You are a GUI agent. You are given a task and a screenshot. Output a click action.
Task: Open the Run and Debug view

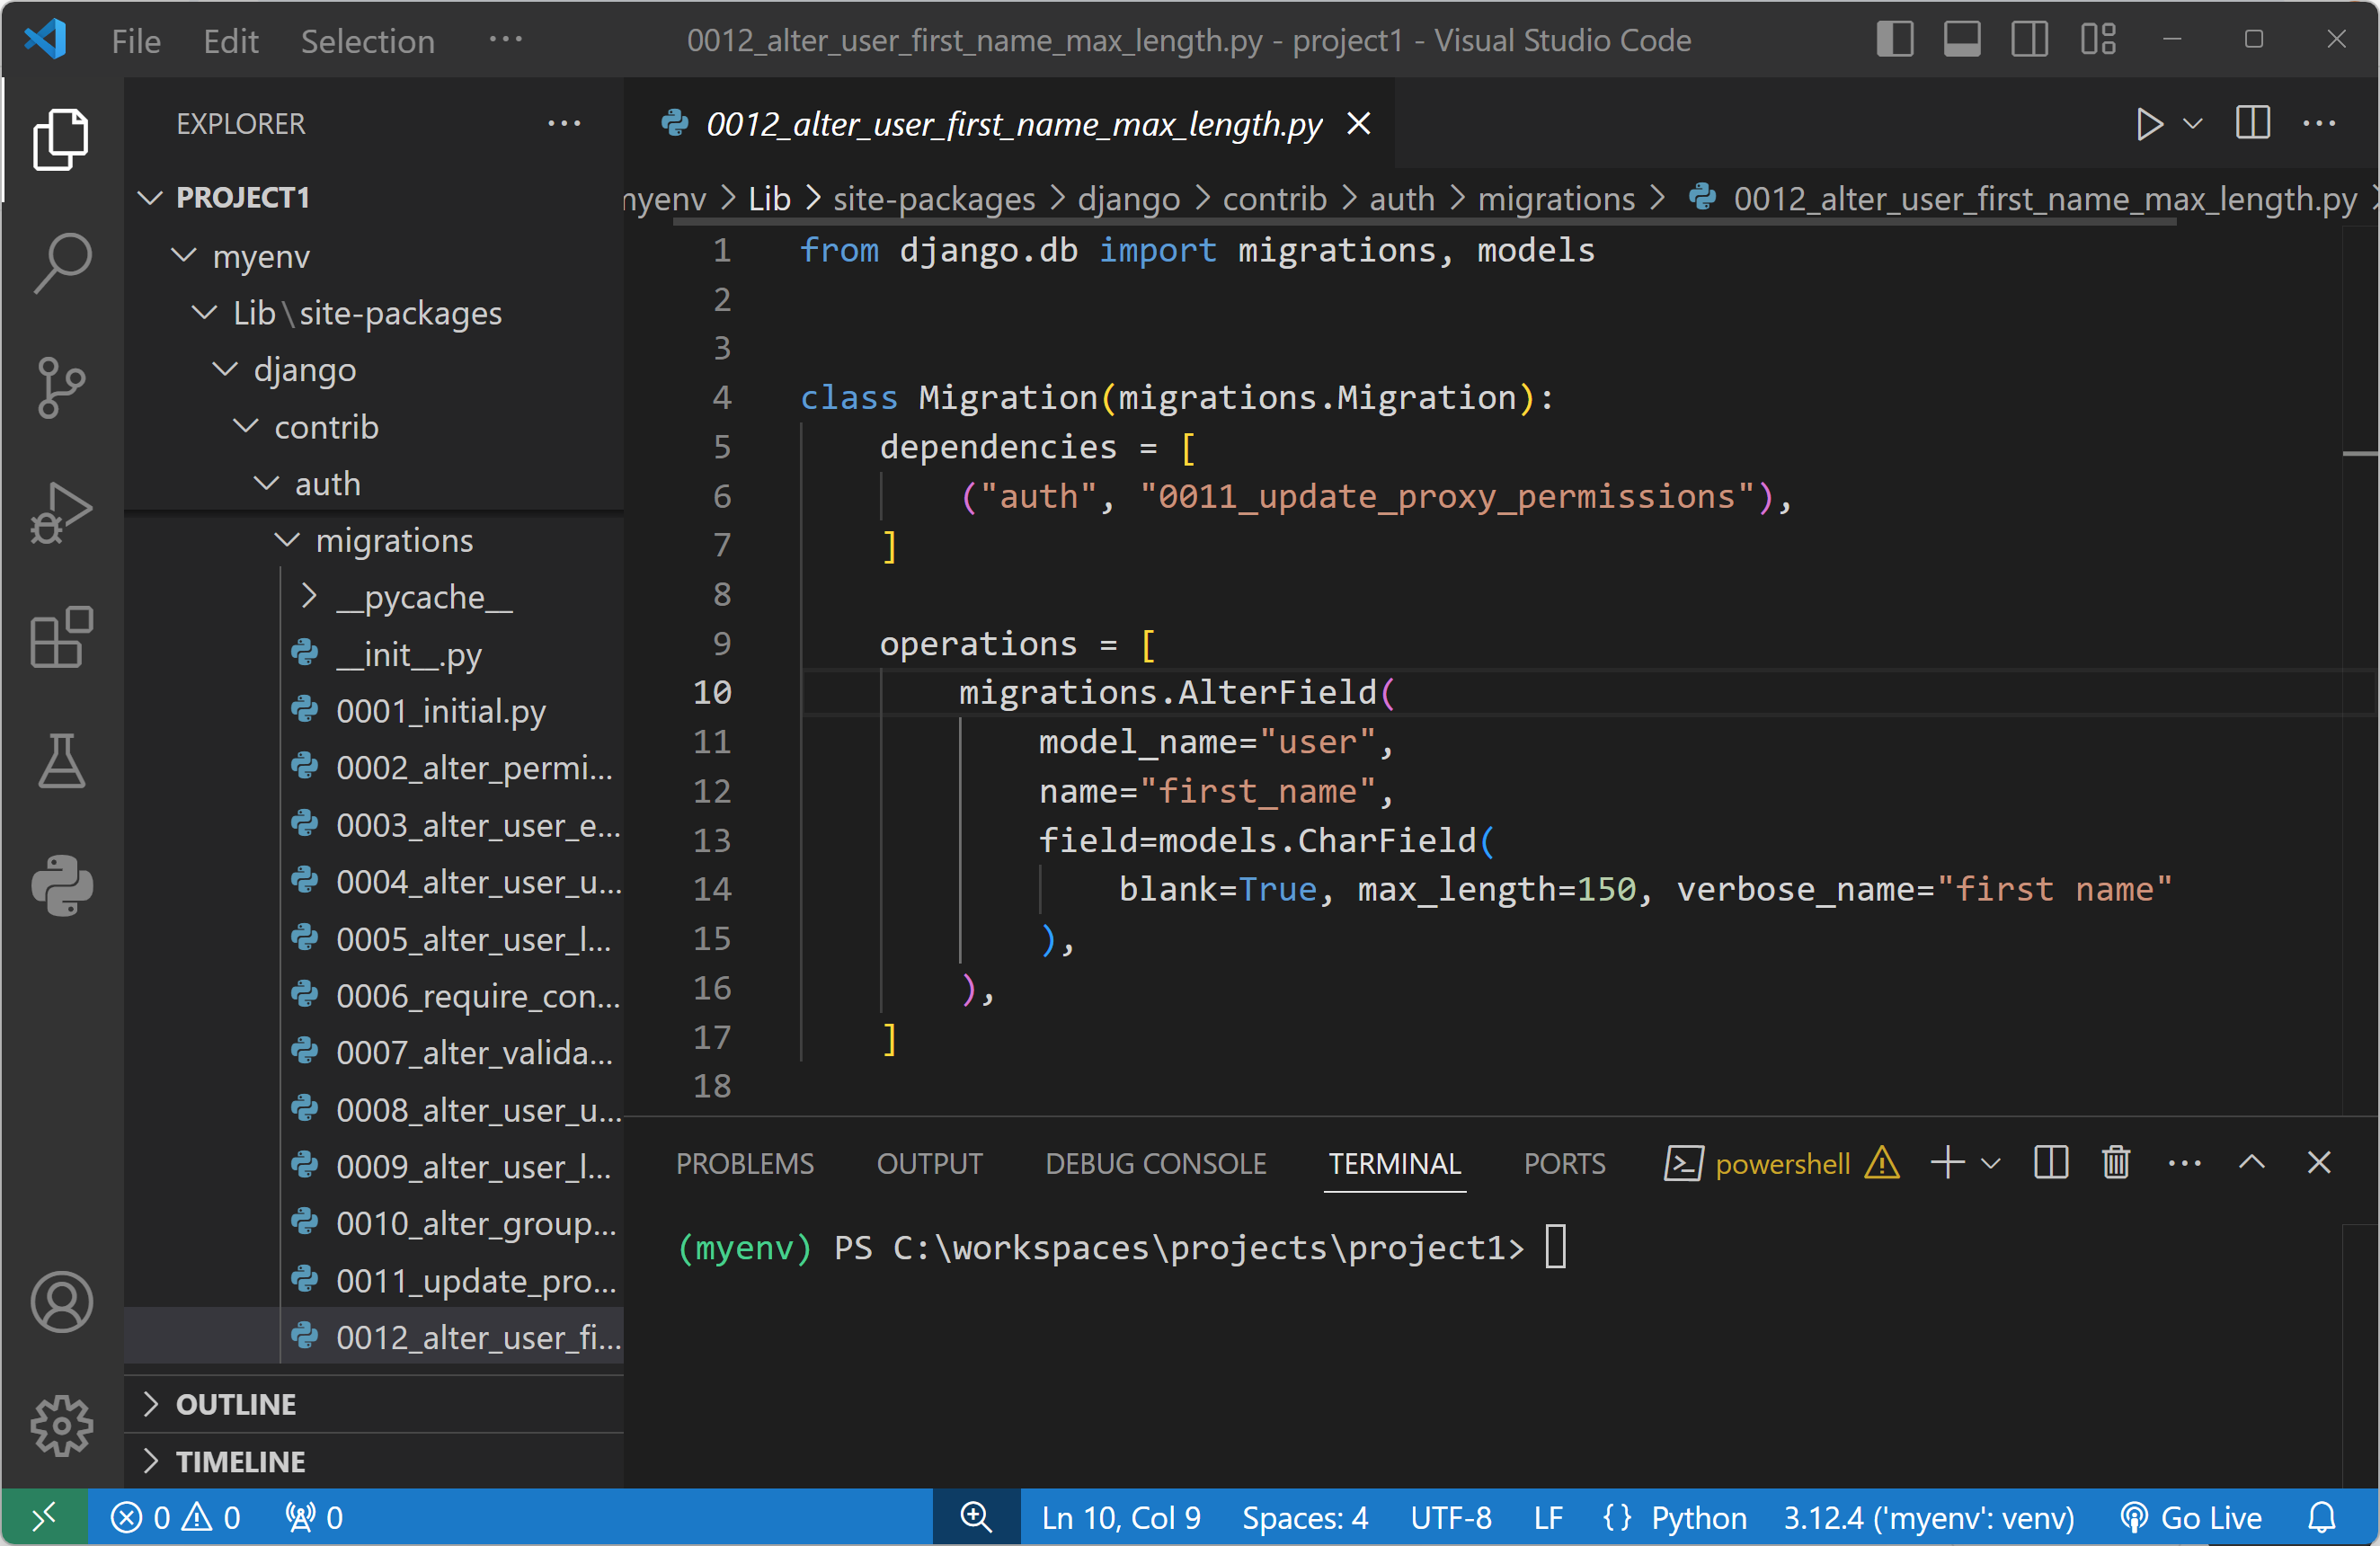click(x=62, y=512)
